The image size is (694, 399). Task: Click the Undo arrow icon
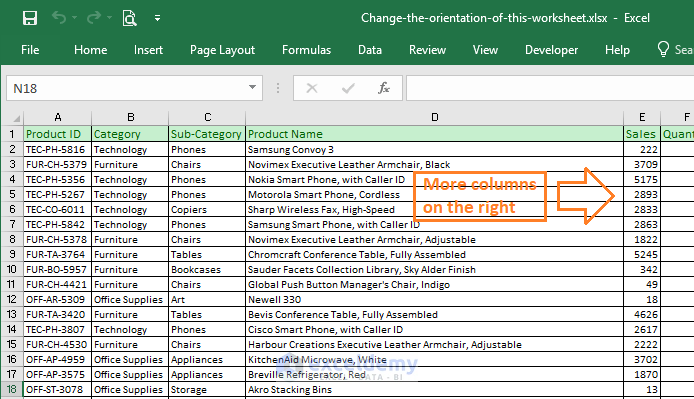click(58, 18)
